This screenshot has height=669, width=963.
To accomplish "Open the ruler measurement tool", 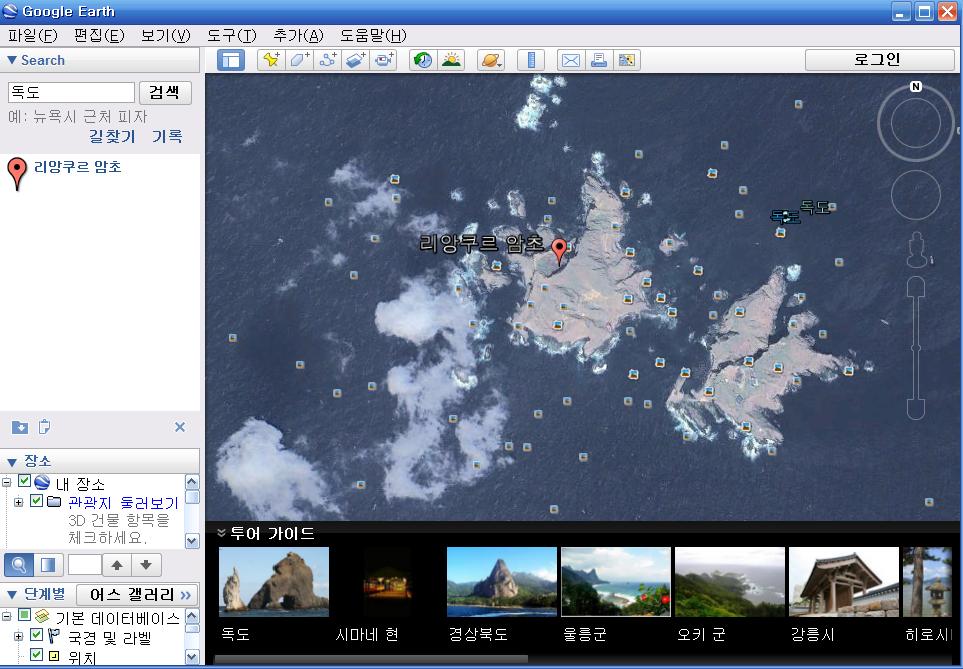I will pyautogui.click(x=530, y=60).
